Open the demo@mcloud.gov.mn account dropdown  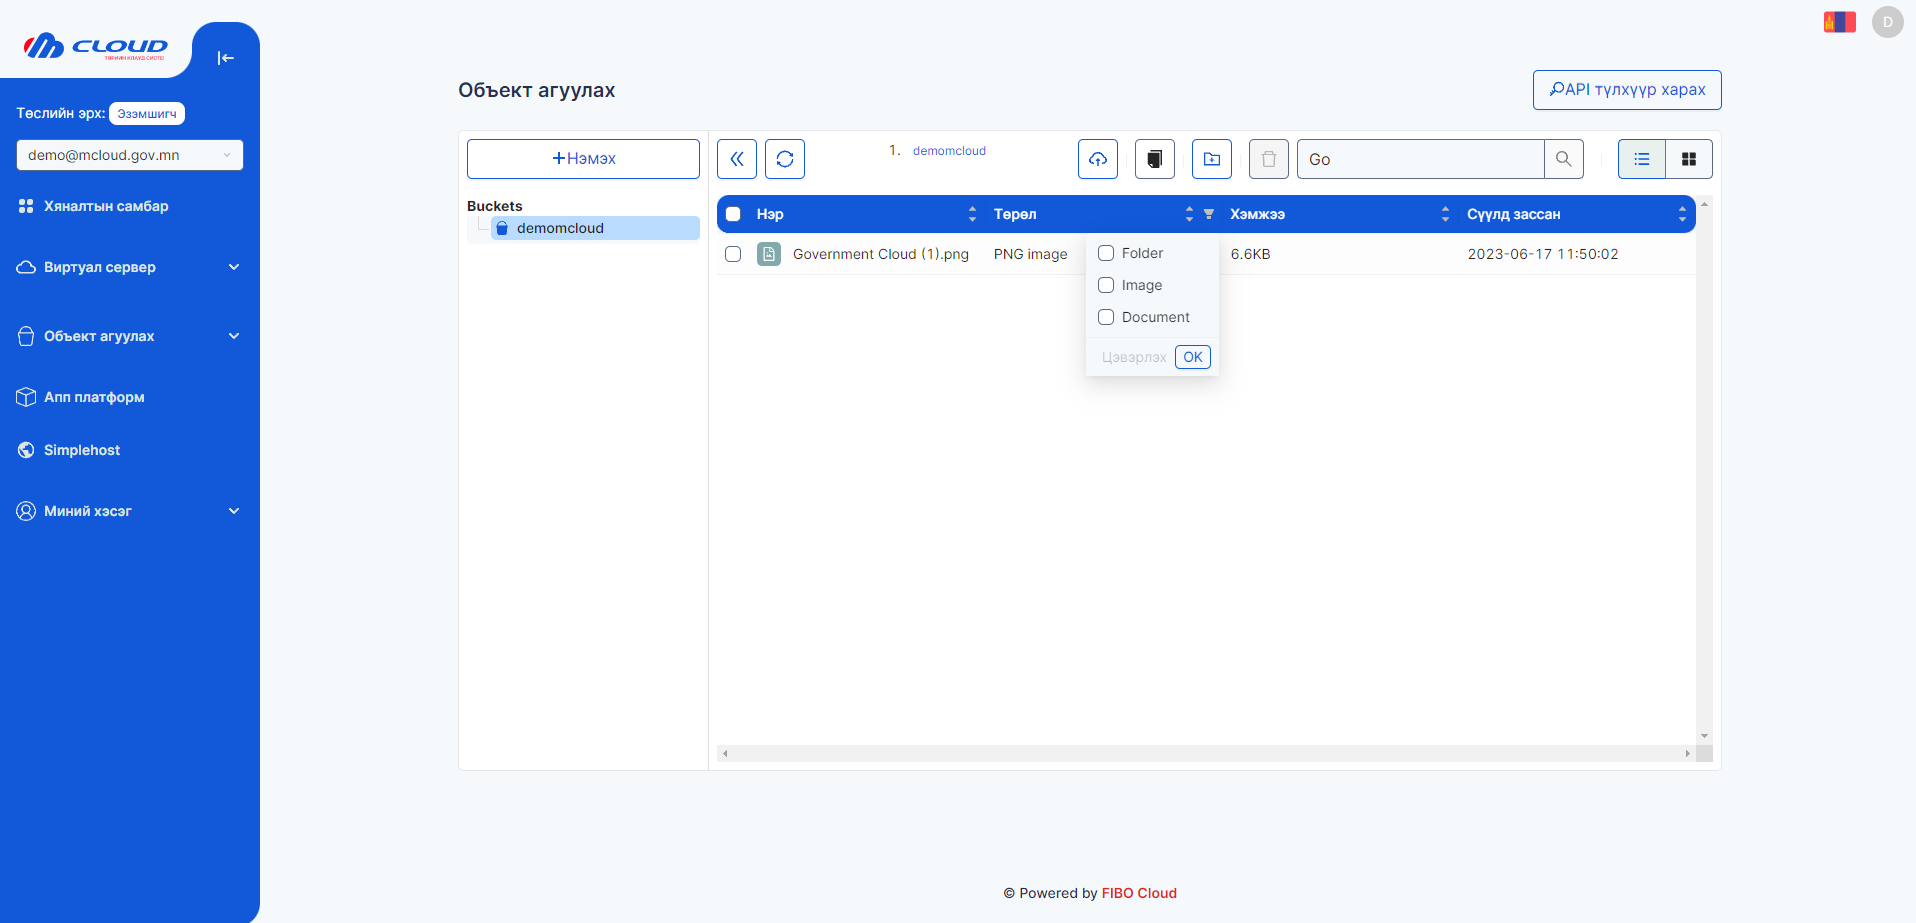130,155
